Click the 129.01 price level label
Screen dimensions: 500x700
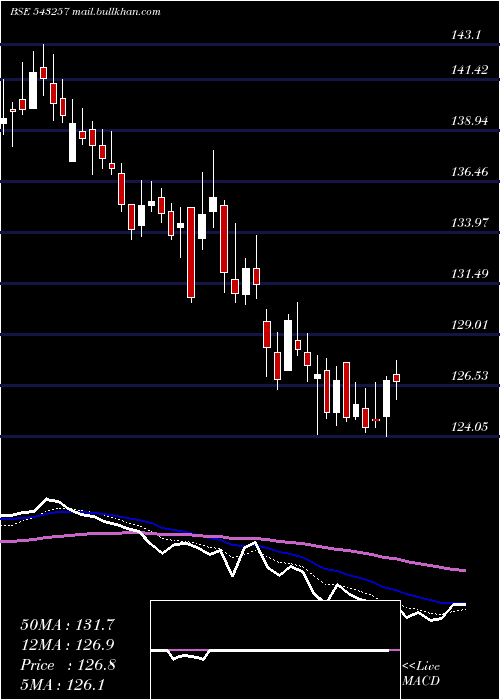pyautogui.click(x=470, y=324)
